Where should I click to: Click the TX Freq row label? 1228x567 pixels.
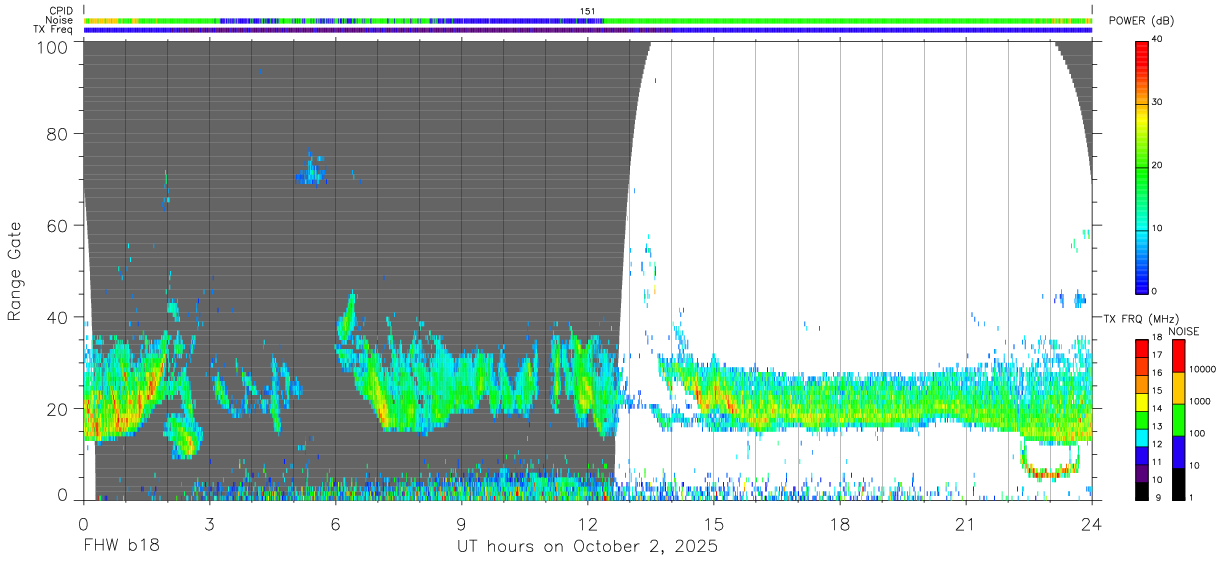click(x=53, y=30)
